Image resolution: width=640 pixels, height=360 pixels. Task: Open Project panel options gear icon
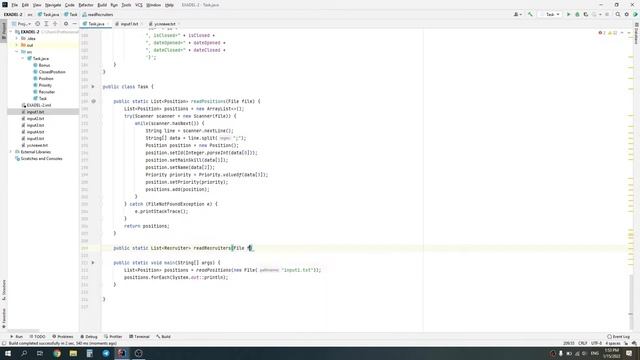click(x=66, y=24)
